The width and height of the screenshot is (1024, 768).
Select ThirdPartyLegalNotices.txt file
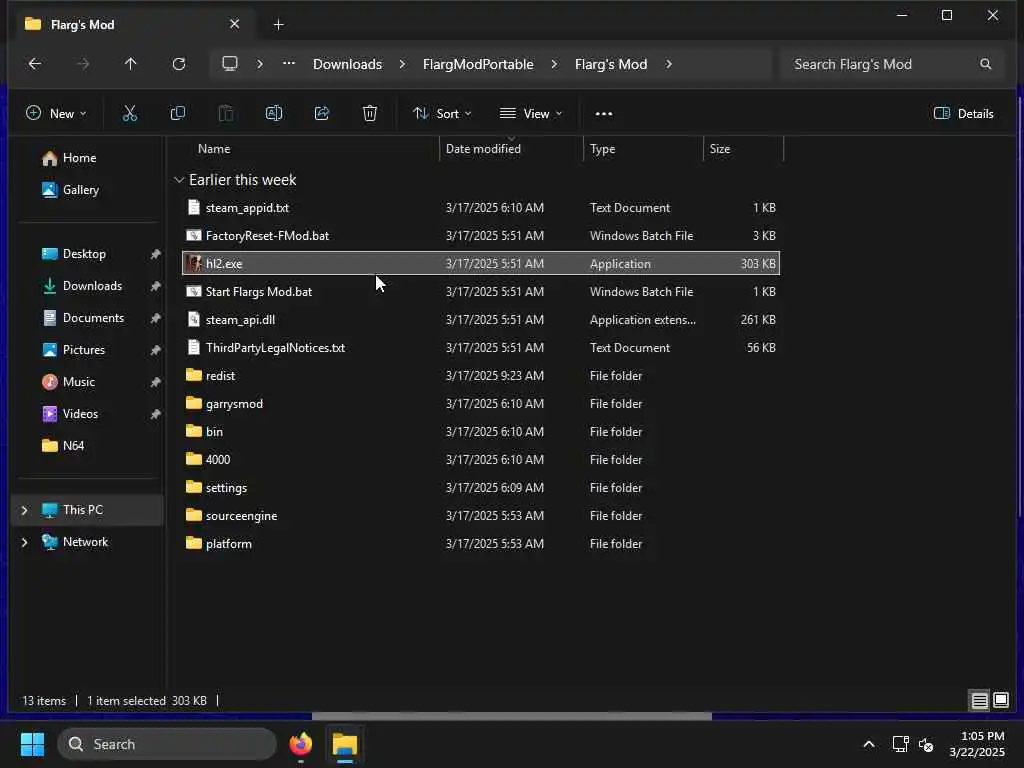[481, 347]
